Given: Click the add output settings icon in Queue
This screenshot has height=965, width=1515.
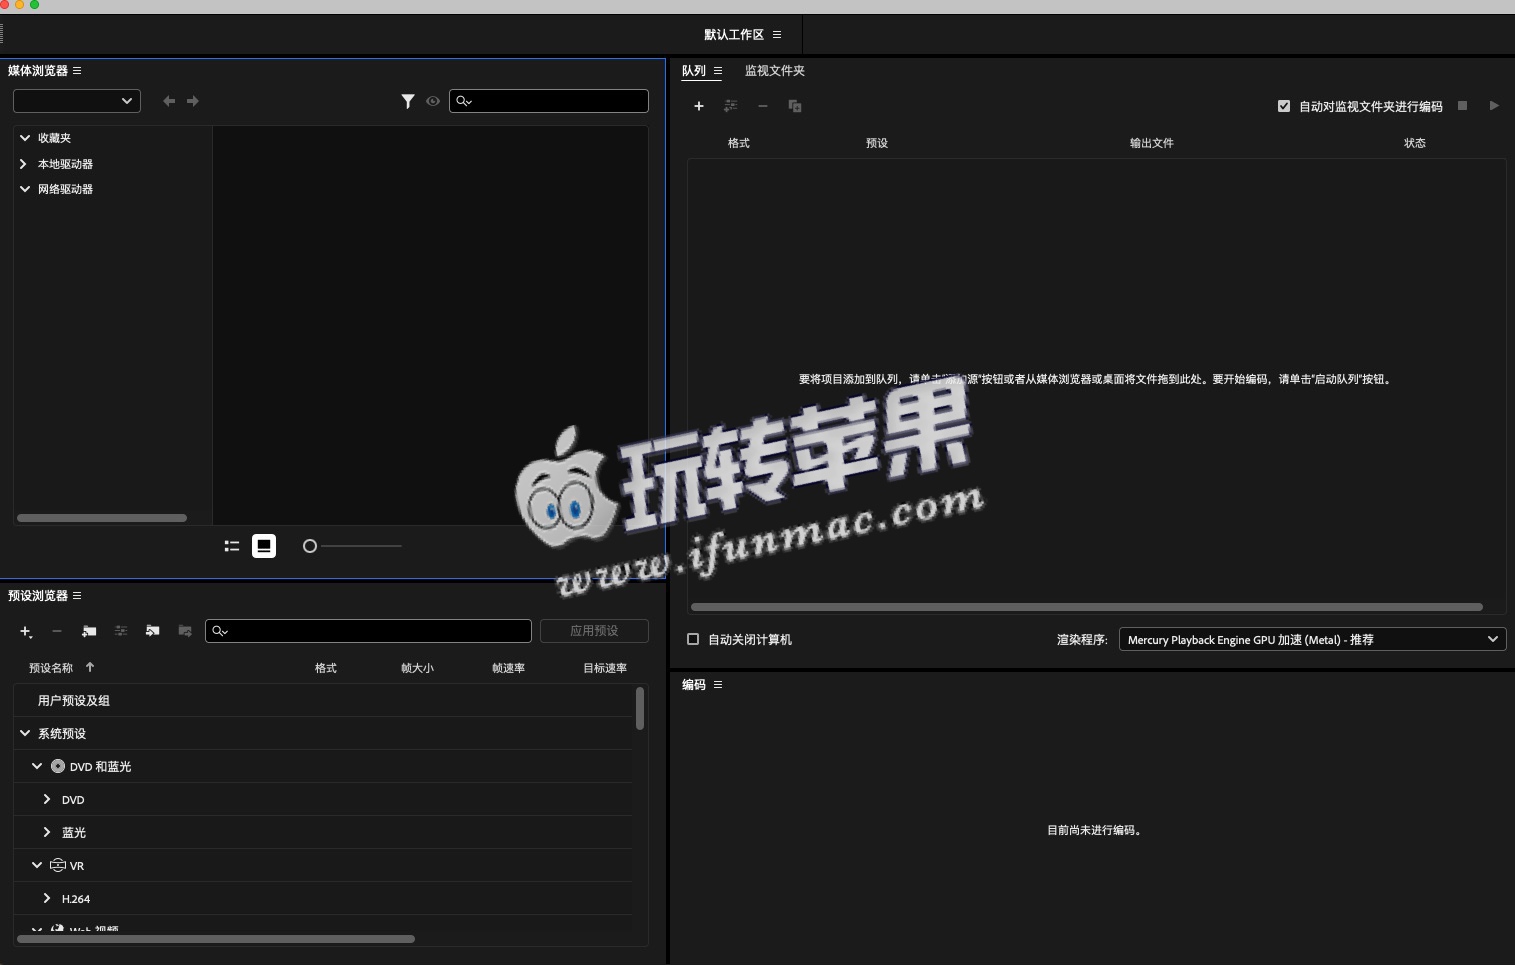Looking at the screenshot, I should [x=731, y=106].
